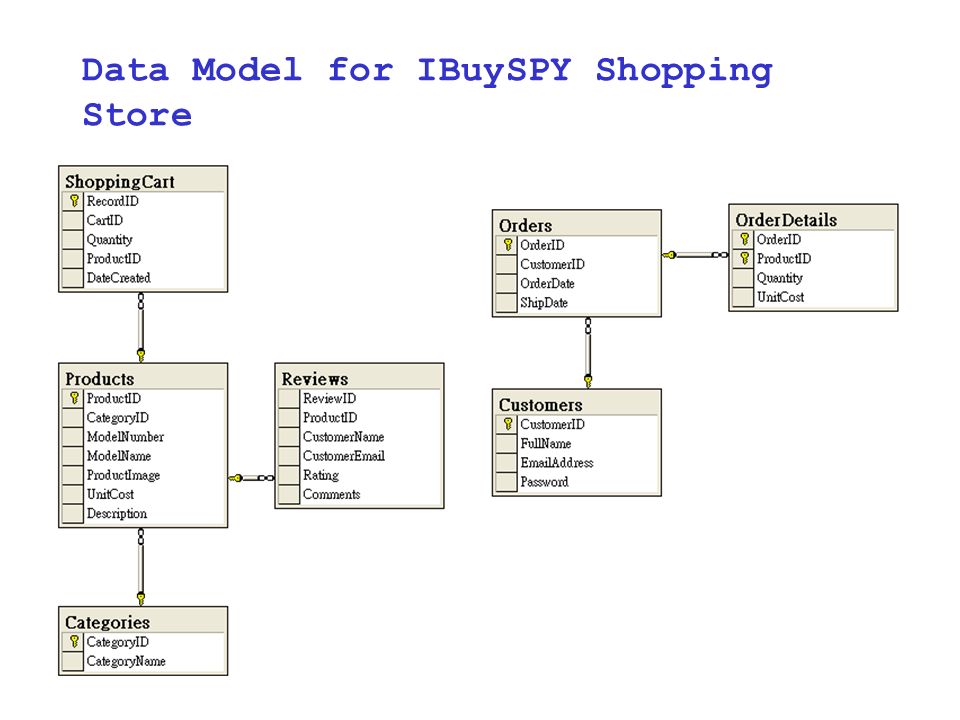Click the row selector box beside CategoryName
This screenshot has width=960, height=720.
72,661
